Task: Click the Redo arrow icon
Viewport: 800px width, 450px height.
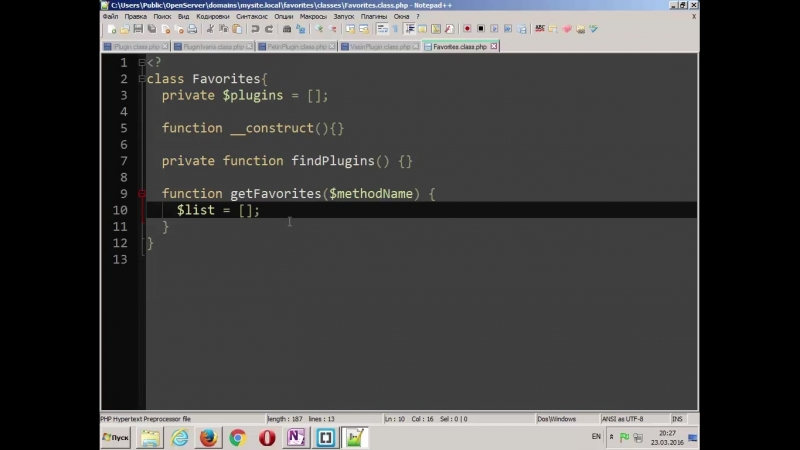Action: point(269,29)
